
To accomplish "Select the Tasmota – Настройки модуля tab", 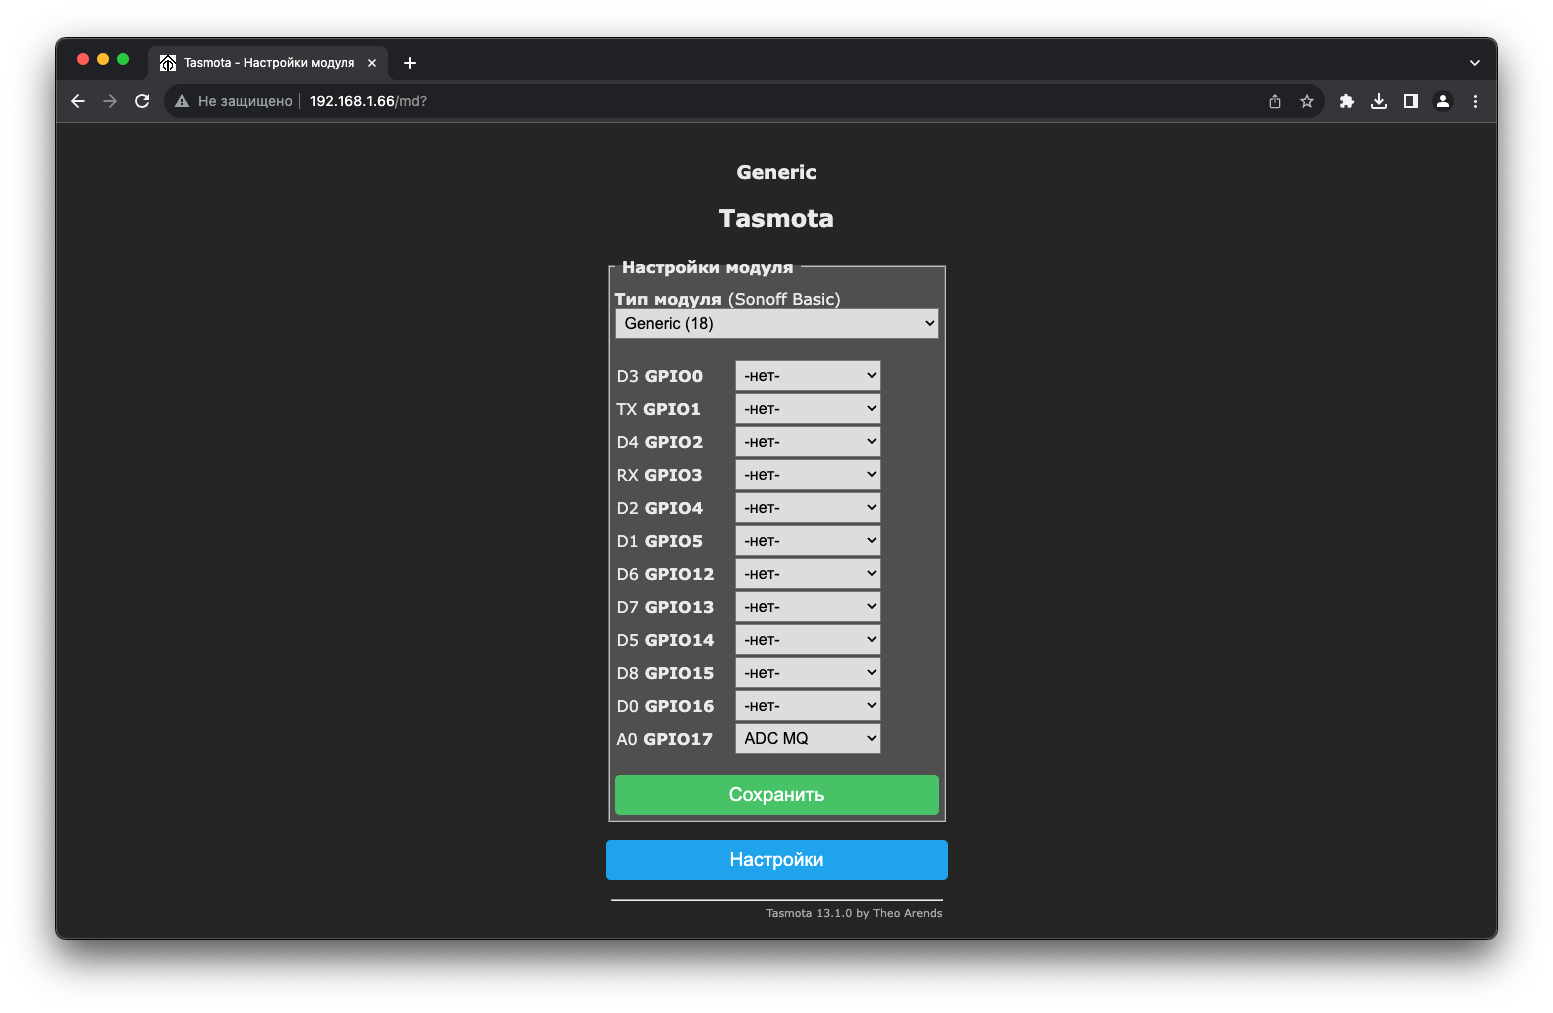I will pos(268,63).
